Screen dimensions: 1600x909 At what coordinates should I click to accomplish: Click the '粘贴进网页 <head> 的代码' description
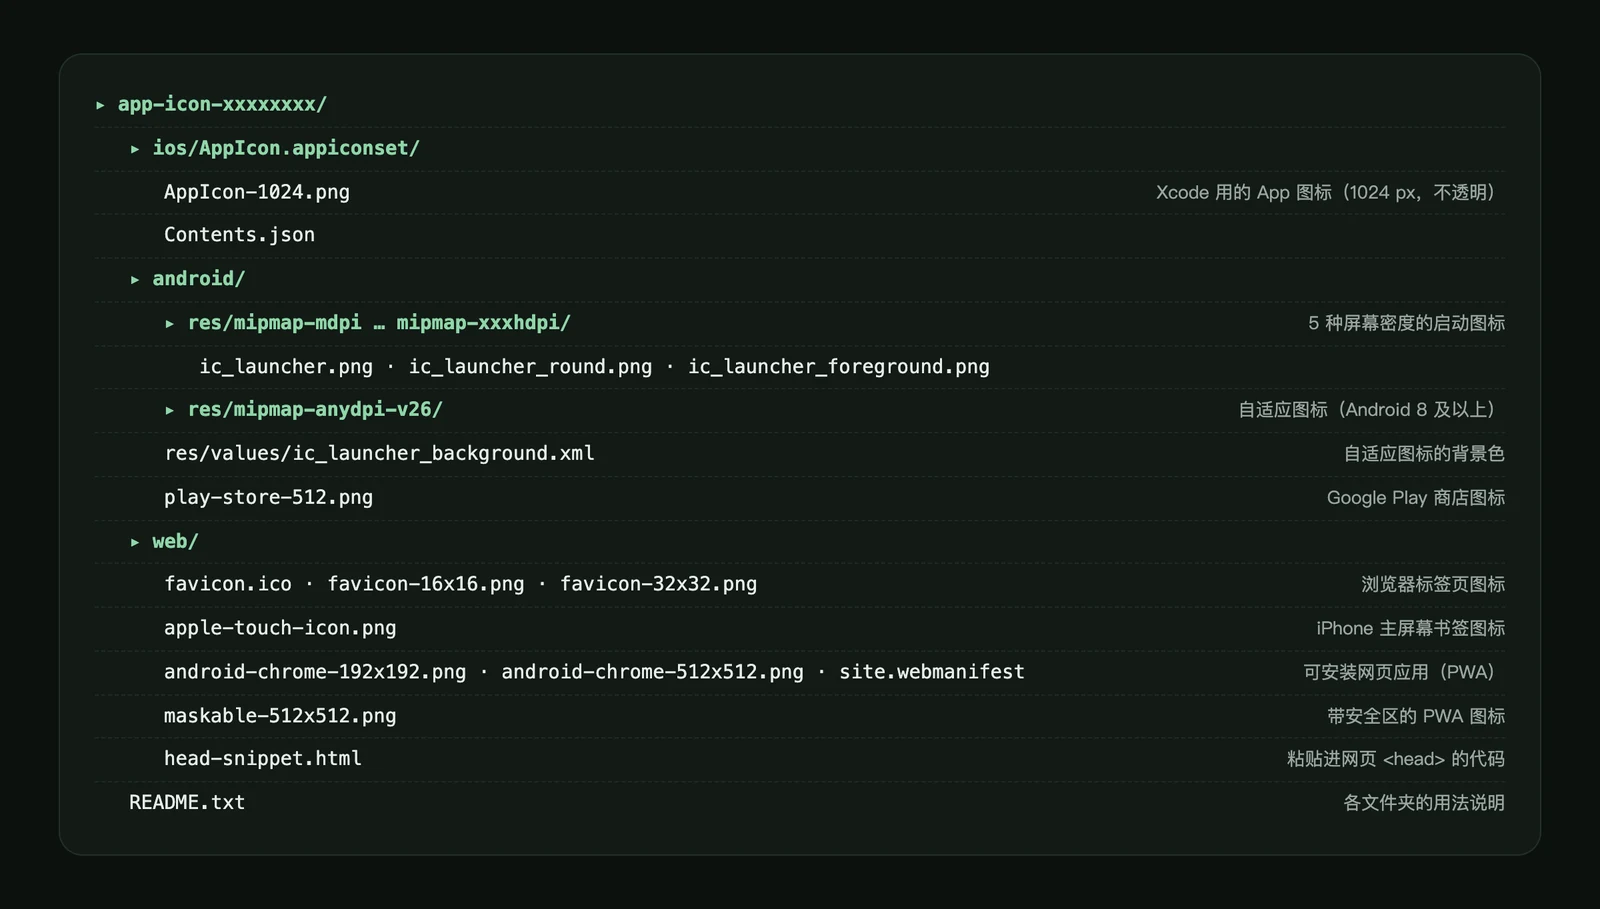coord(1396,759)
